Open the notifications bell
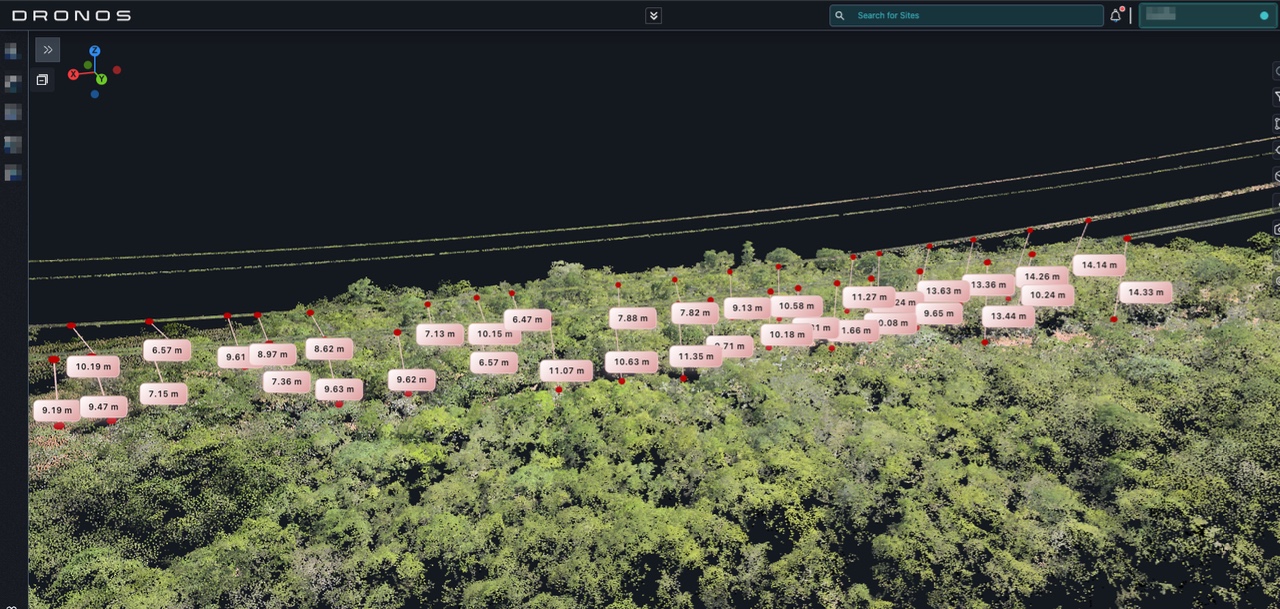 point(1115,16)
